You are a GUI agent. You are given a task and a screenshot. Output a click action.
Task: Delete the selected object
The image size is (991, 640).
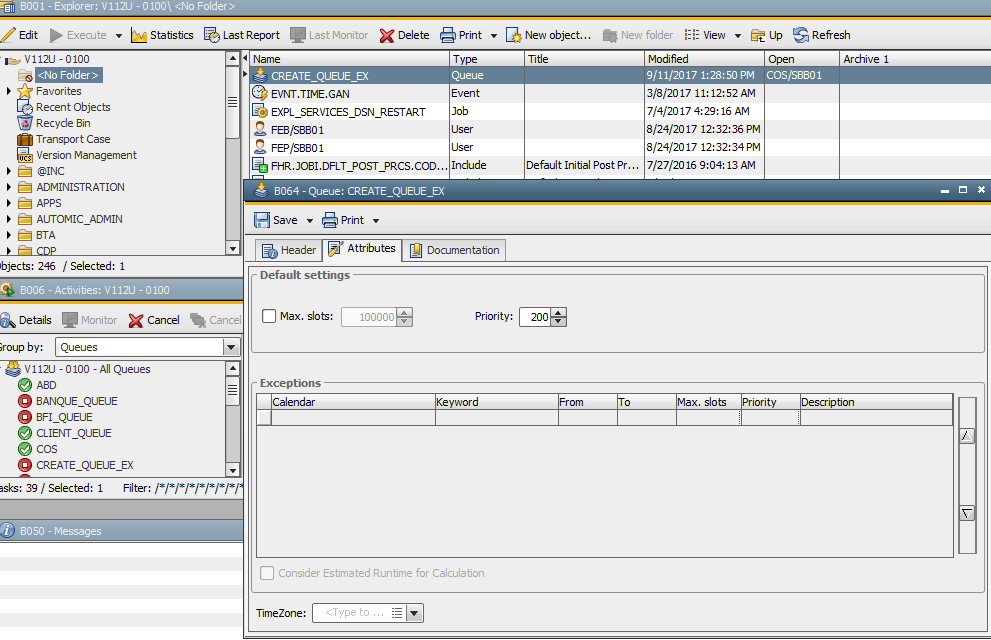pos(413,34)
